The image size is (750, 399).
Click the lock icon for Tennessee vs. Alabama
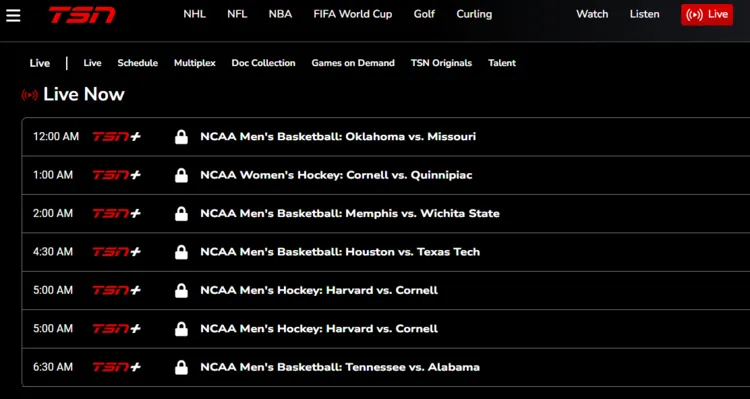pyautogui.click(x=181, y=367)
